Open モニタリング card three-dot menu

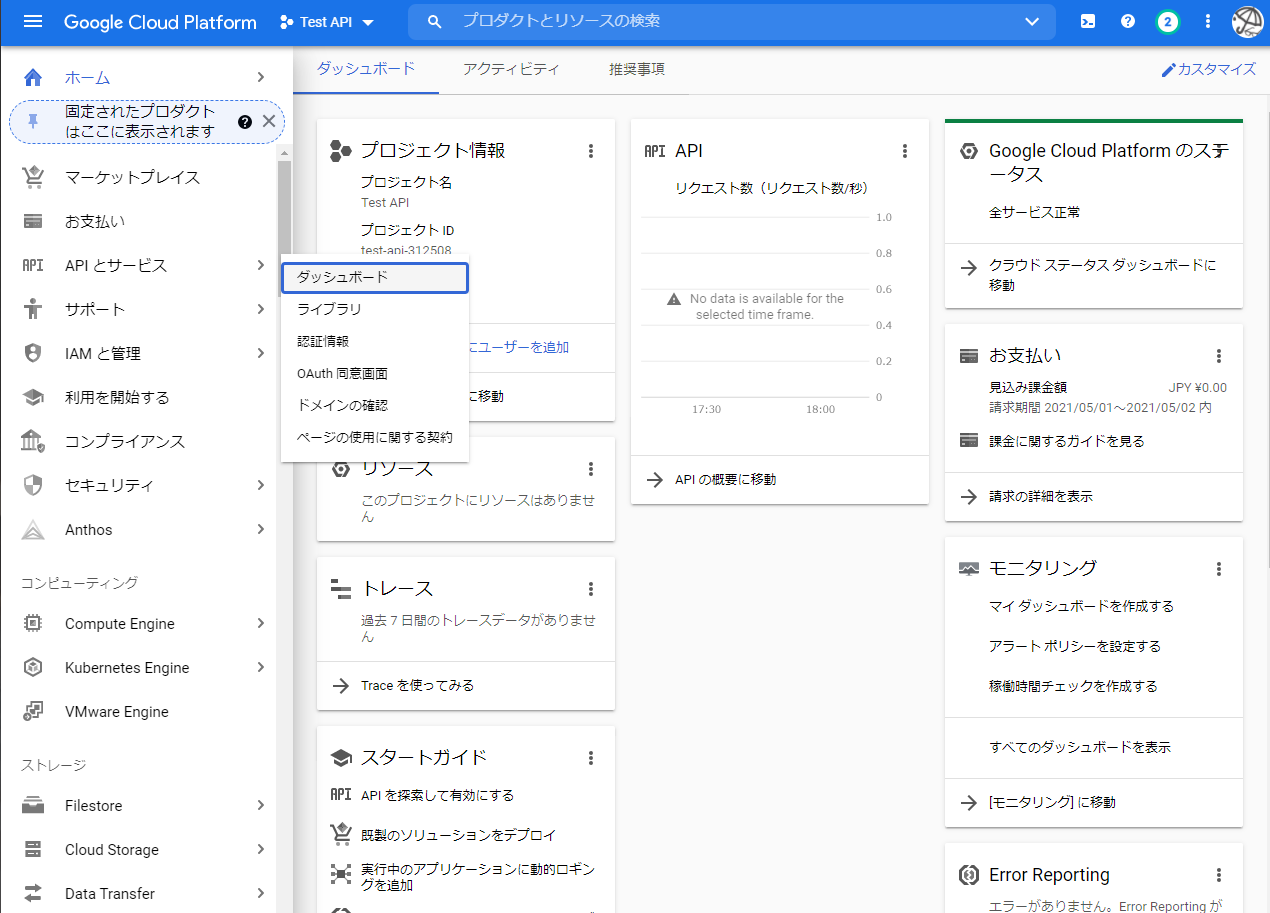tap(1219, 569)
